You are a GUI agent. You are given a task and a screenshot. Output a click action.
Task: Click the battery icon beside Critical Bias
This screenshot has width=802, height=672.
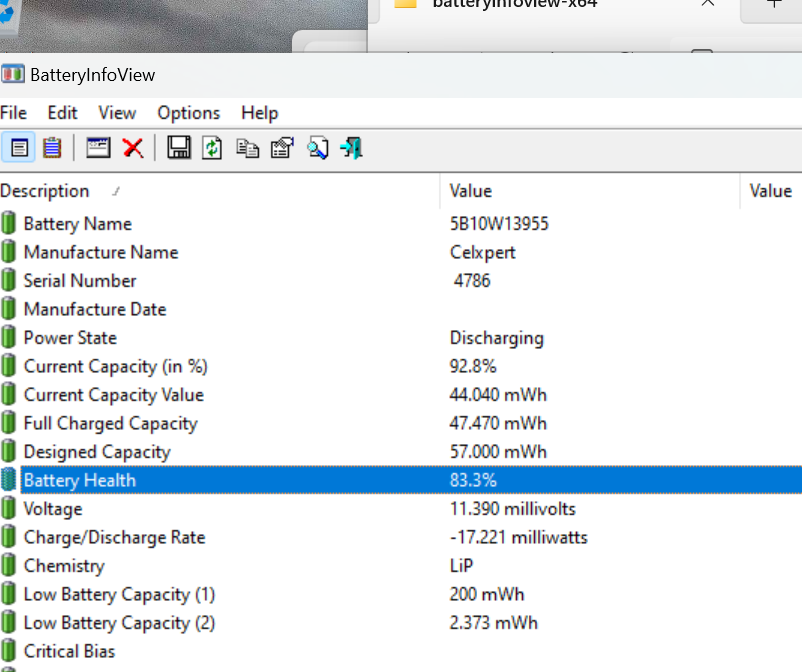click(8, 651)
